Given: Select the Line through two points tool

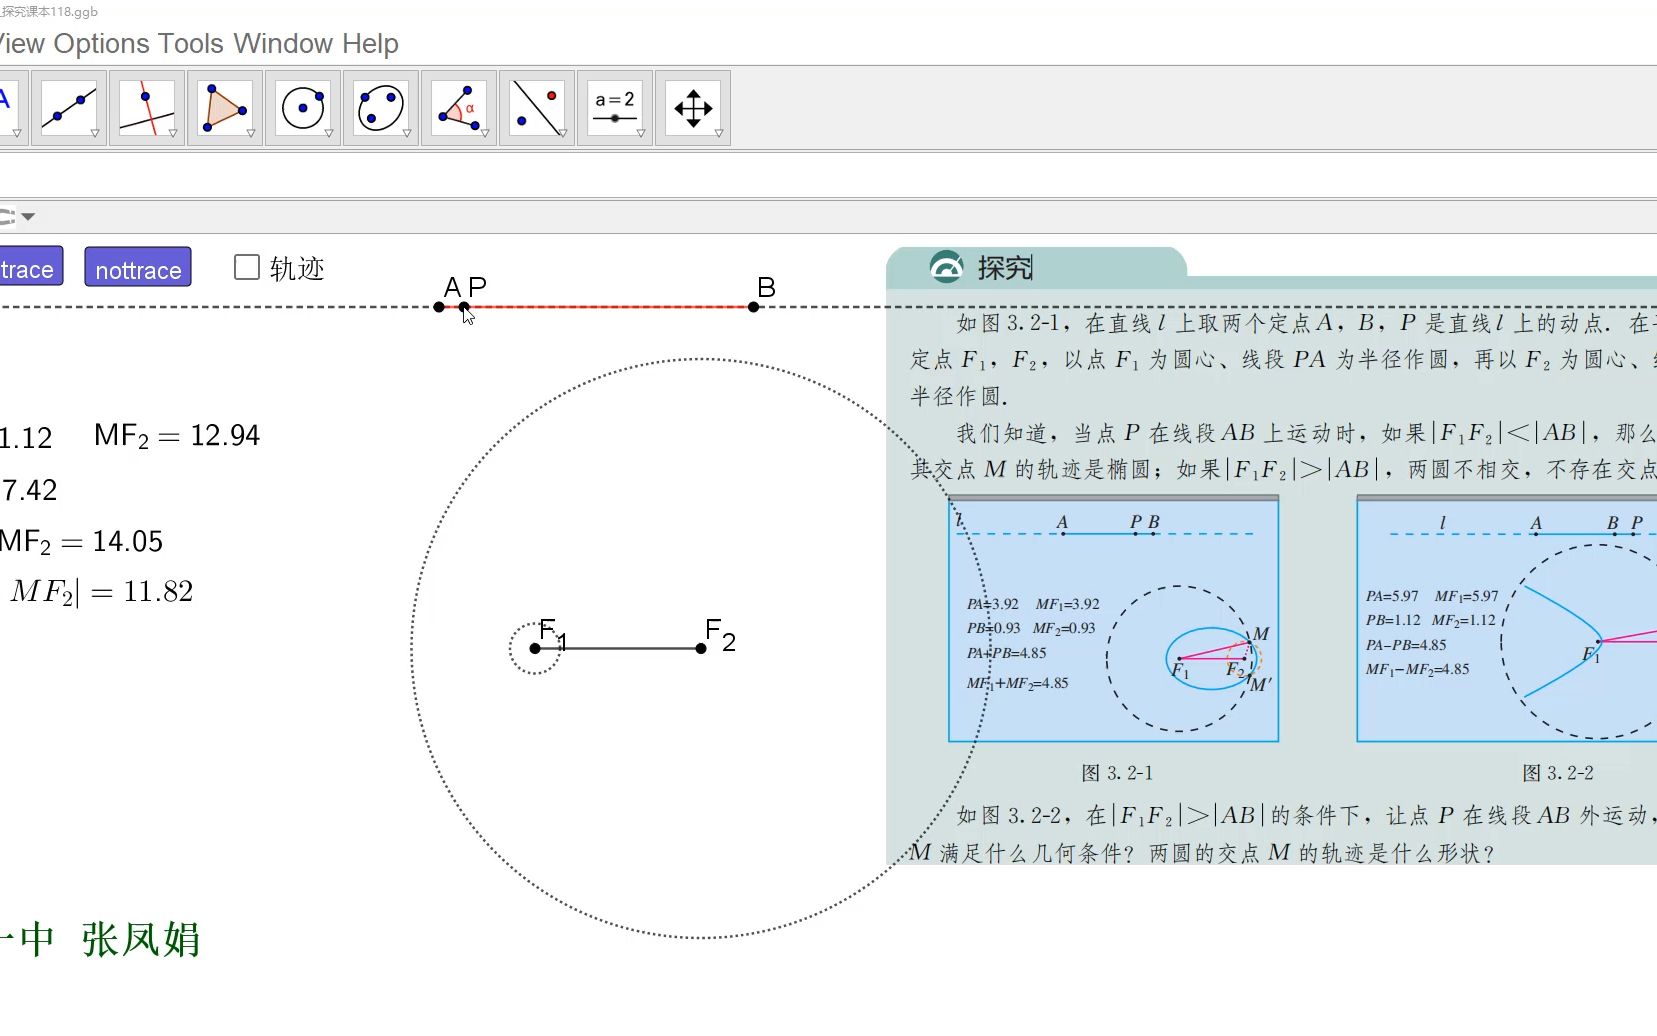Looking at the screenshot, I should (x=69, y=108).
